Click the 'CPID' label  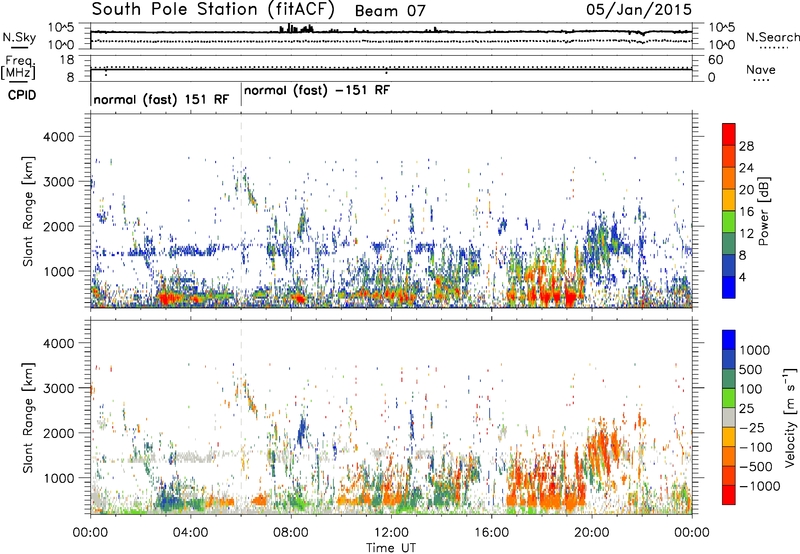pos(22,95)
